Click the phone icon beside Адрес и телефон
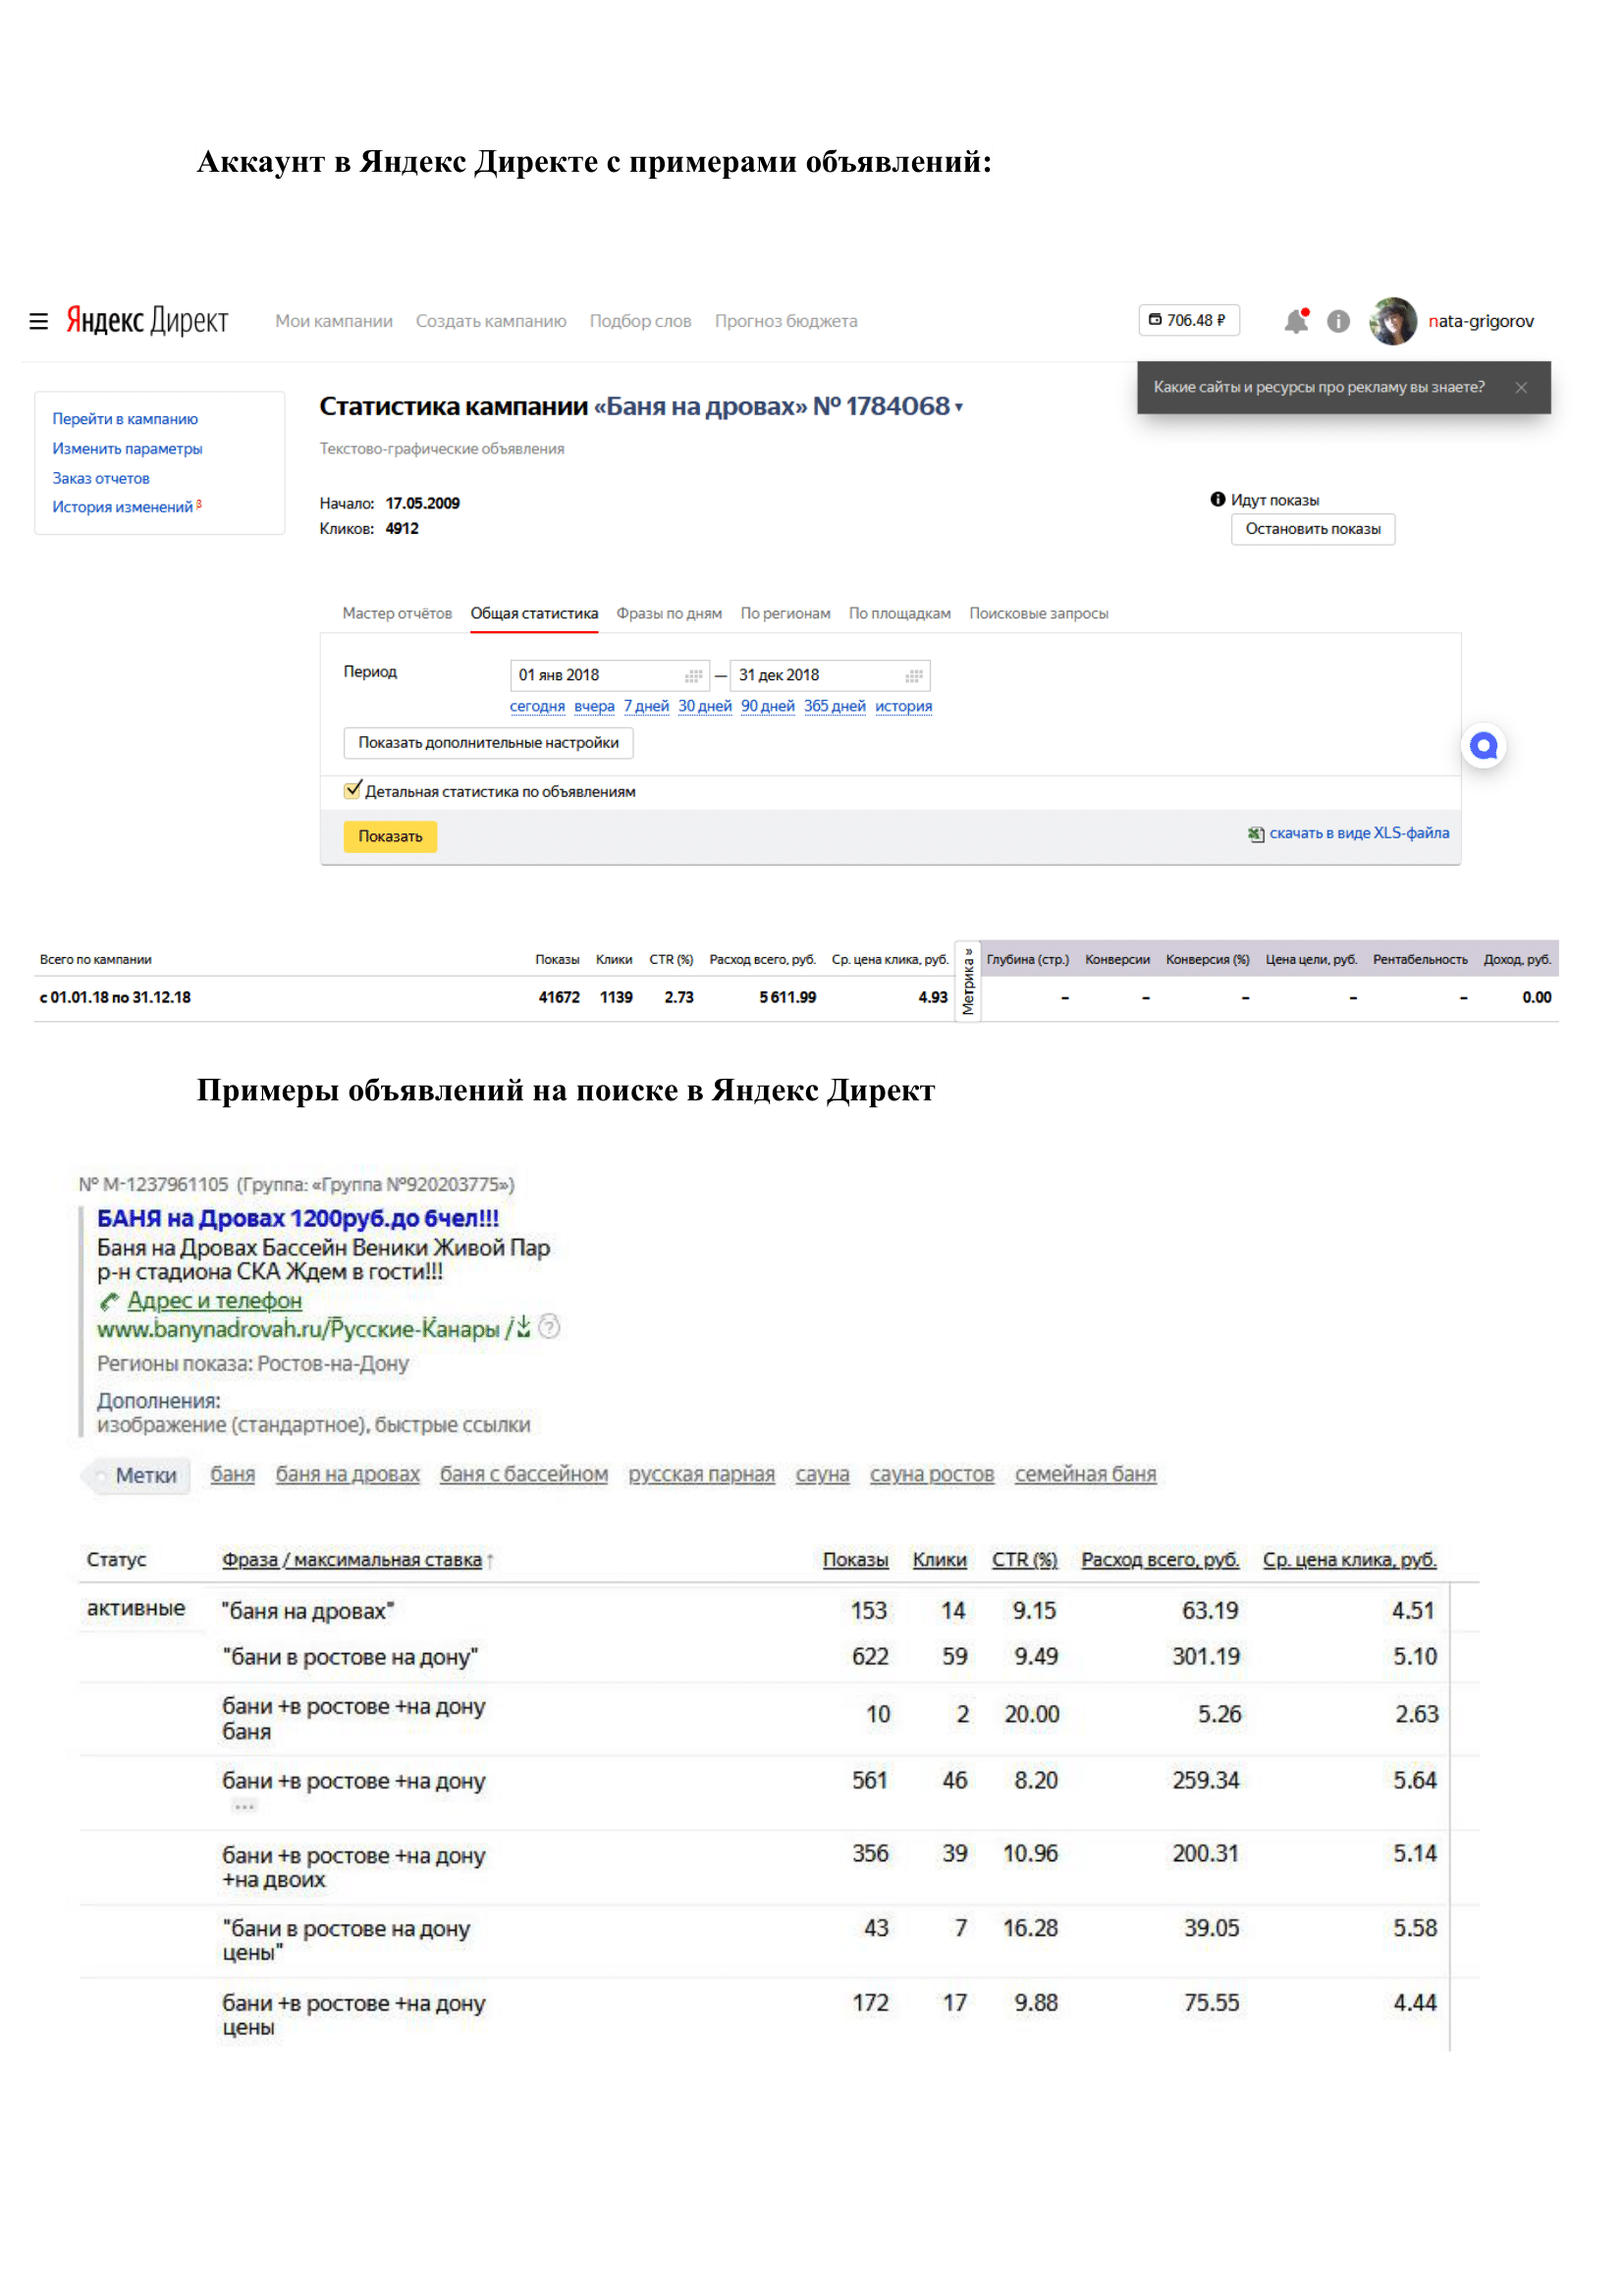The height and width of the screenshot is (2296, 1624). tap(109, 1301)
